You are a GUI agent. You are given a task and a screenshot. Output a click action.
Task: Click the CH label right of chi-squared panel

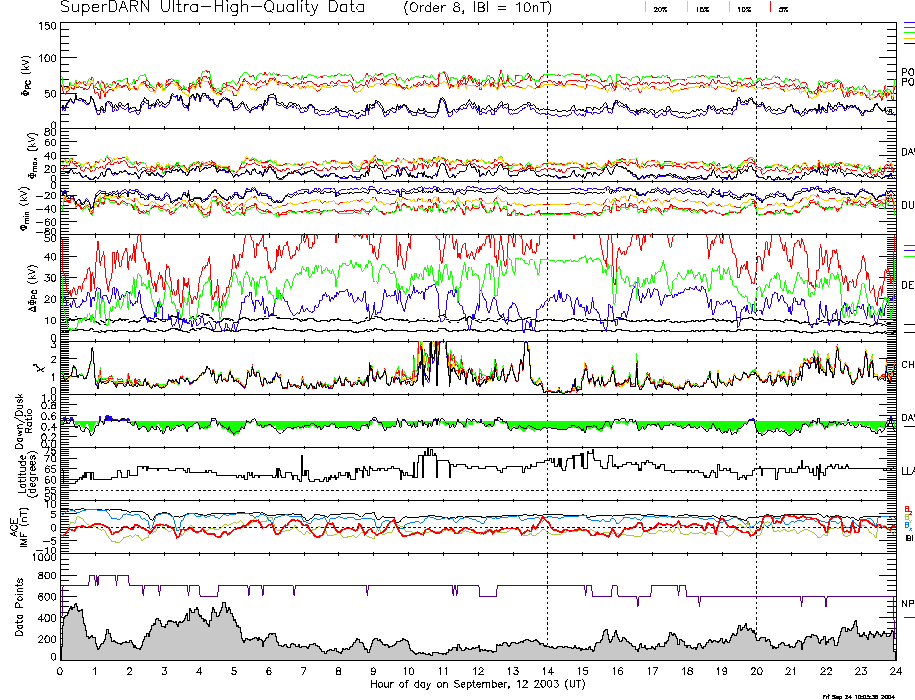pos(907,365)
